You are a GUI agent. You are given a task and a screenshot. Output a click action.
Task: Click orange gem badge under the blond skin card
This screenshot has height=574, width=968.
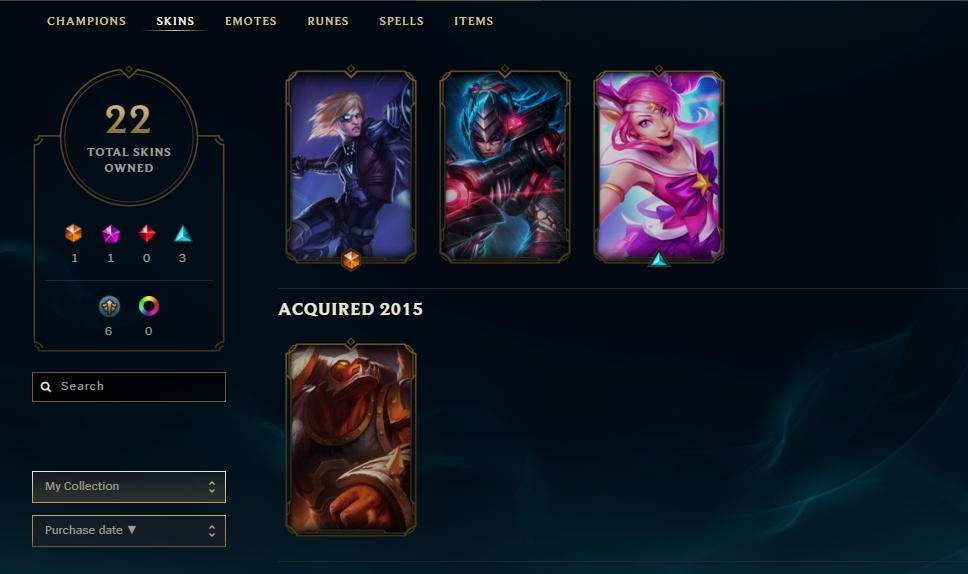point(351,260)
